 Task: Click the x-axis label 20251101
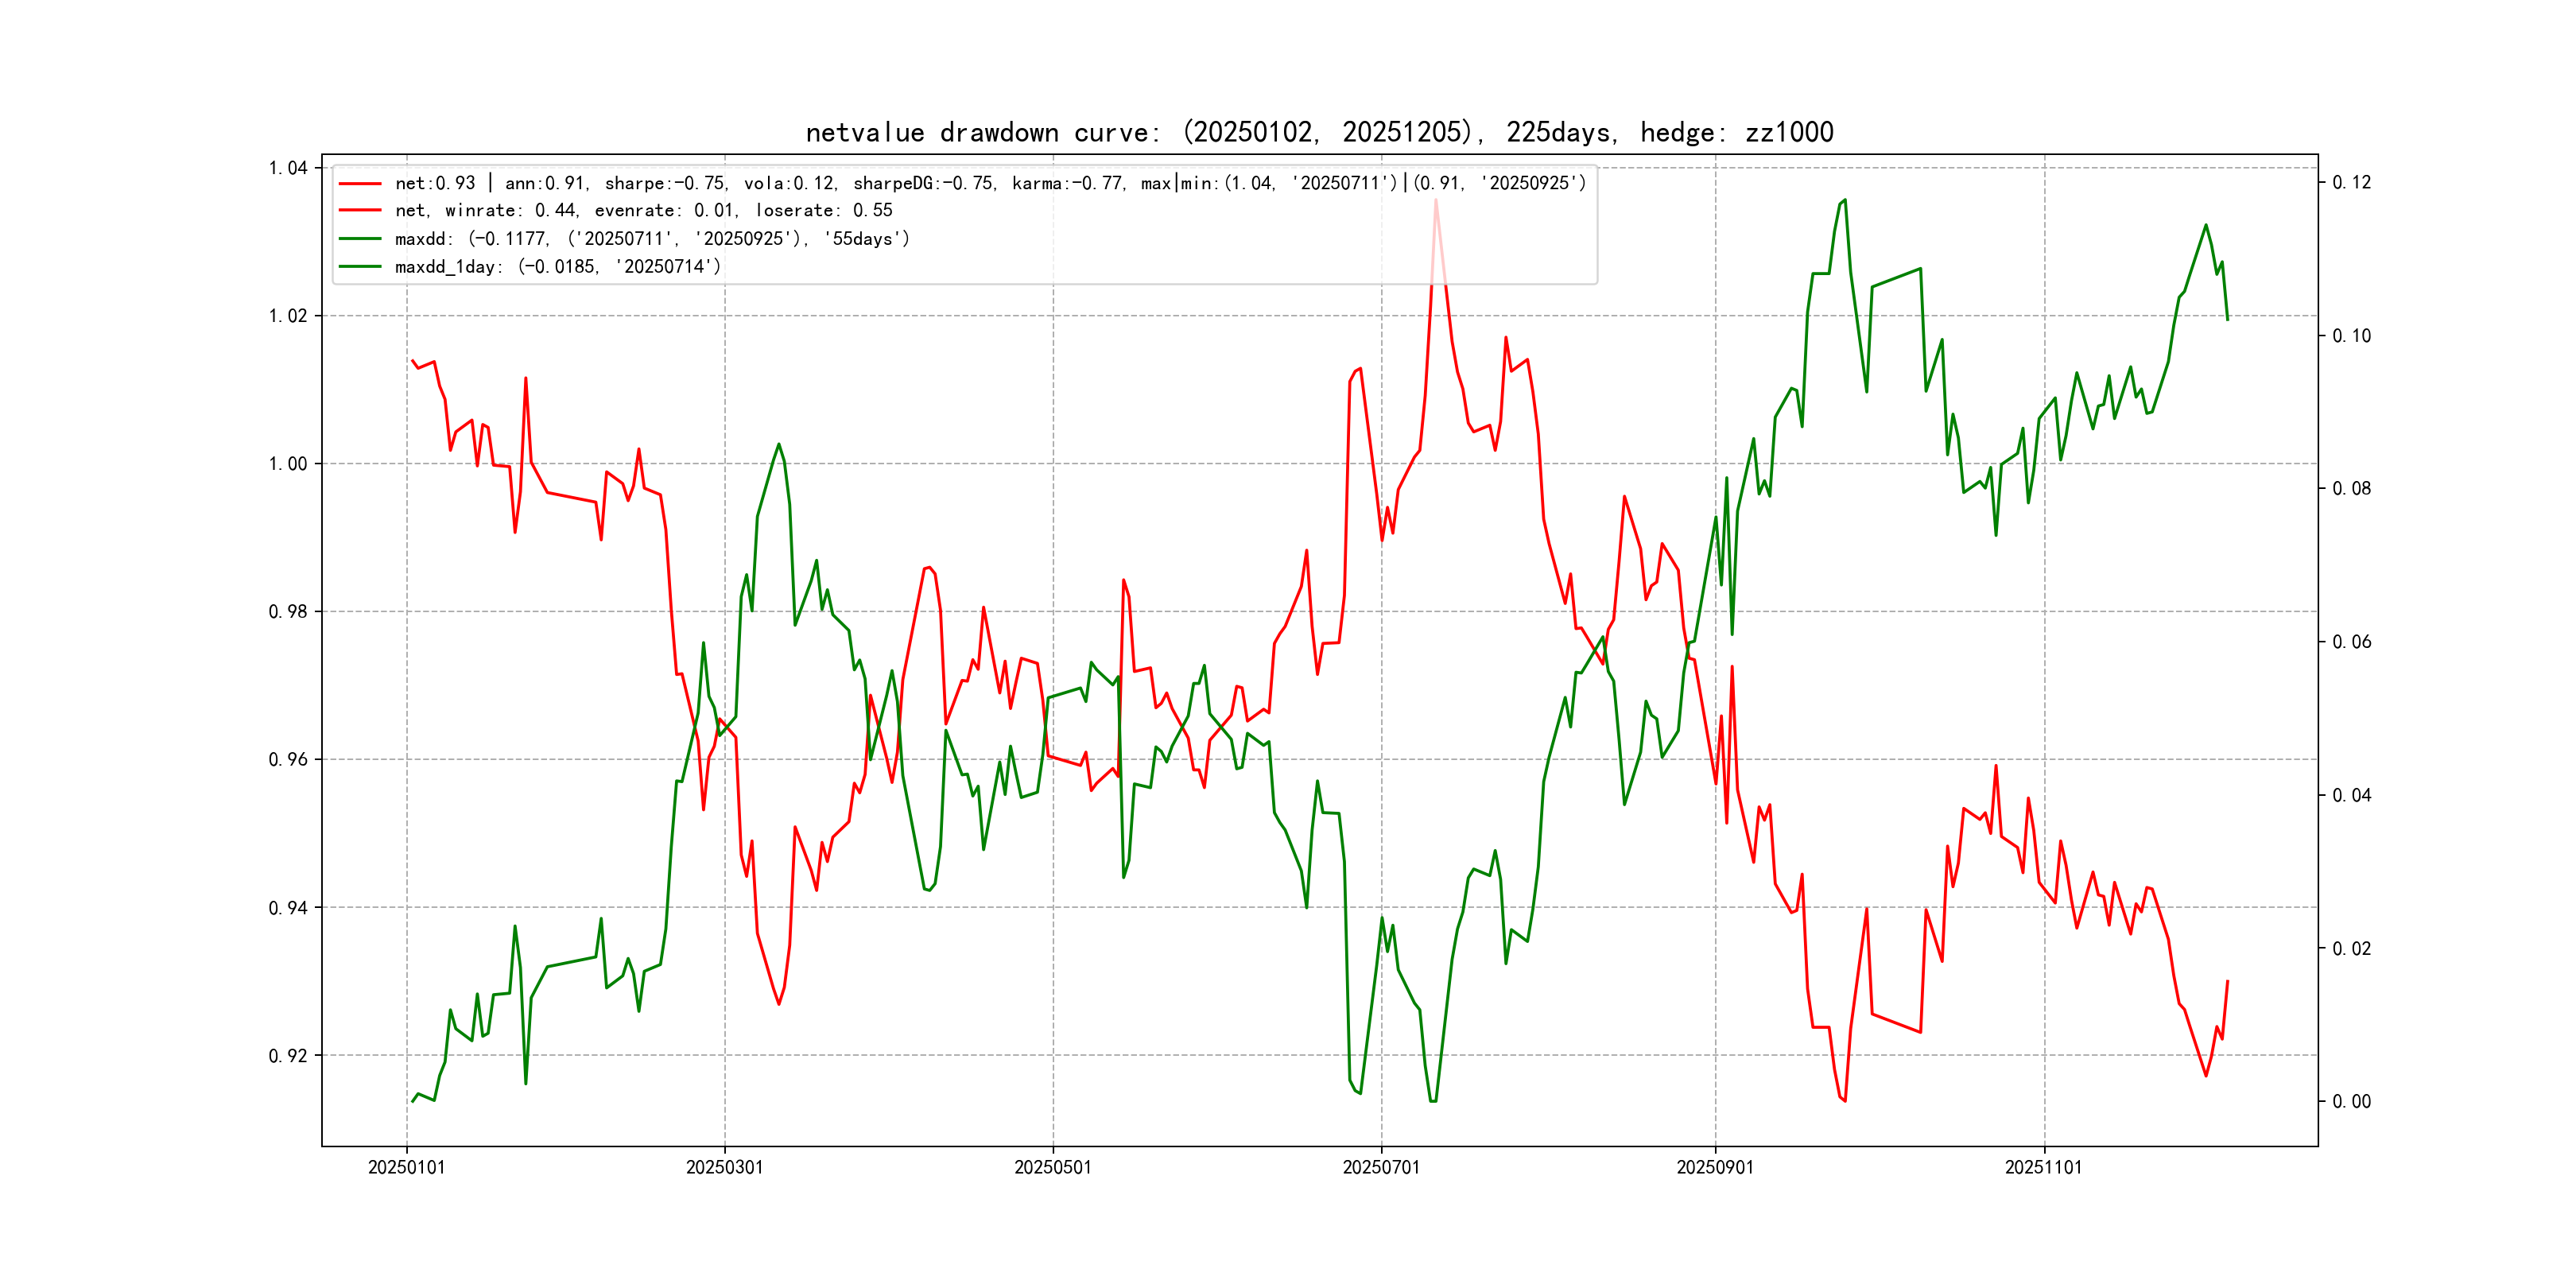[2043, 1167]
